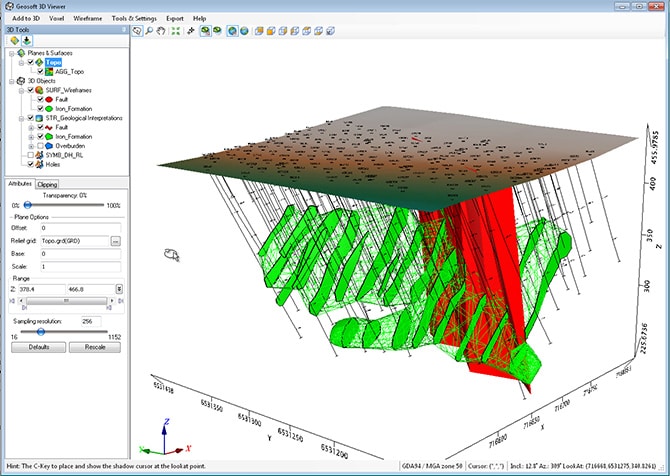Open the Z range dropdown arrow

point(119,289)
